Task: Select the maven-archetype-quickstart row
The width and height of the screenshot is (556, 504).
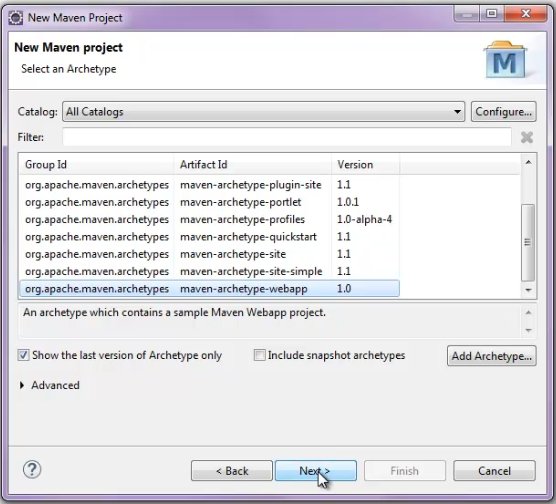Action: (210, 237)
